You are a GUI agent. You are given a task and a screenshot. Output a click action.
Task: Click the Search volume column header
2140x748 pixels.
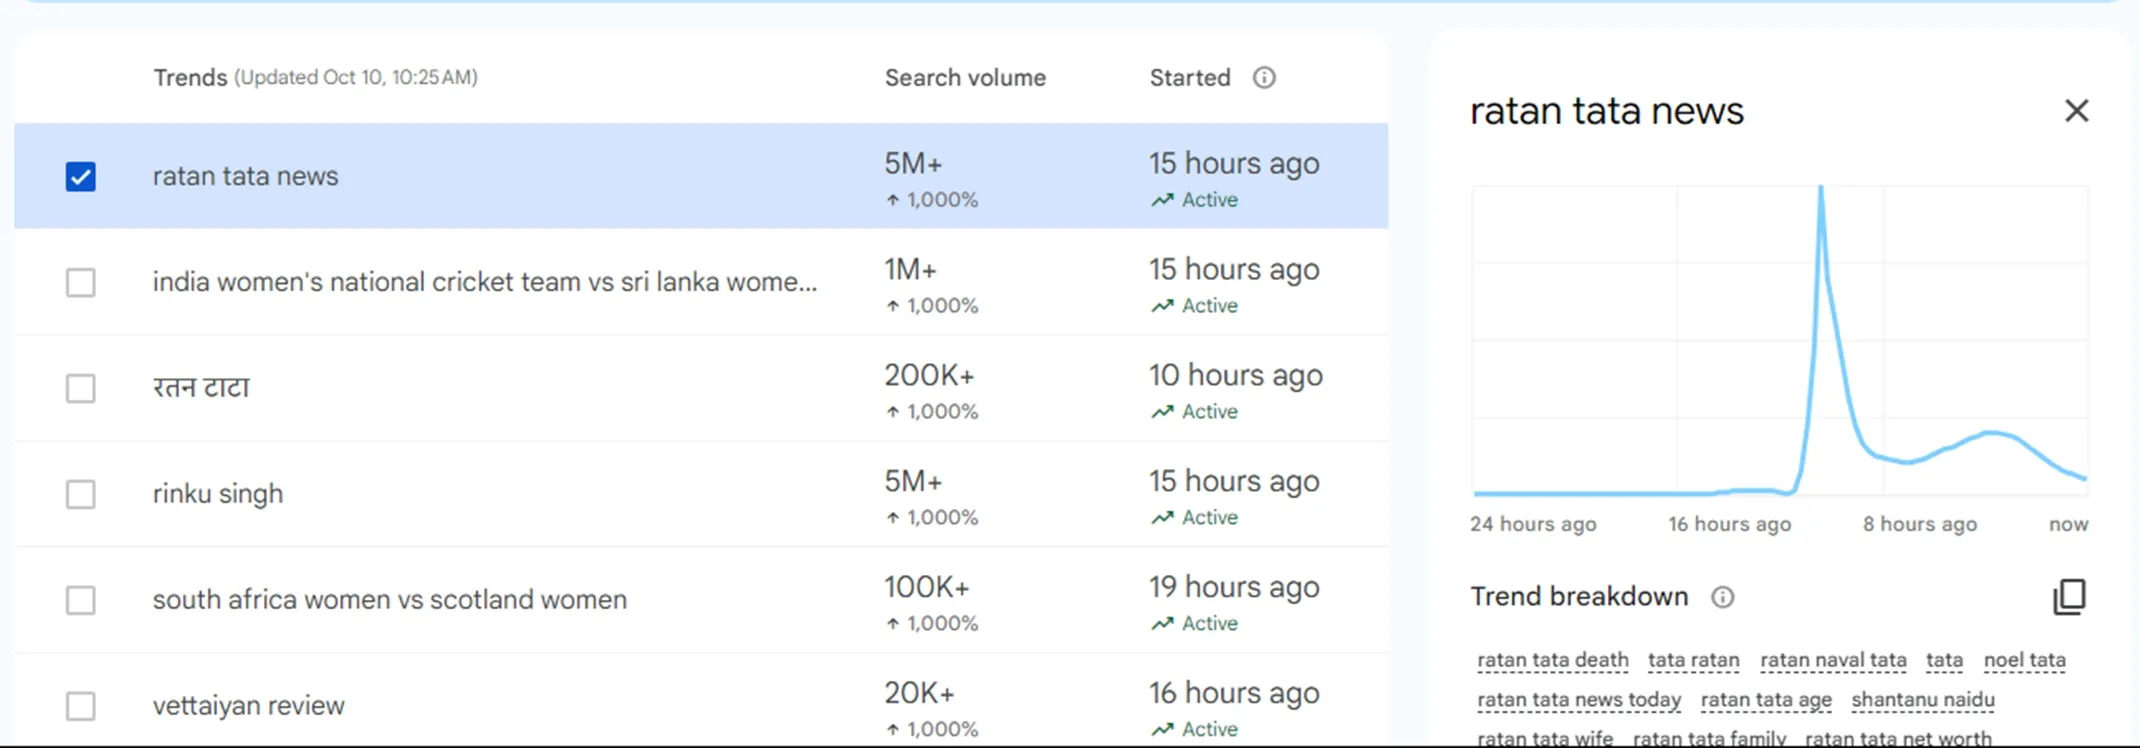(x=964, y=78)
